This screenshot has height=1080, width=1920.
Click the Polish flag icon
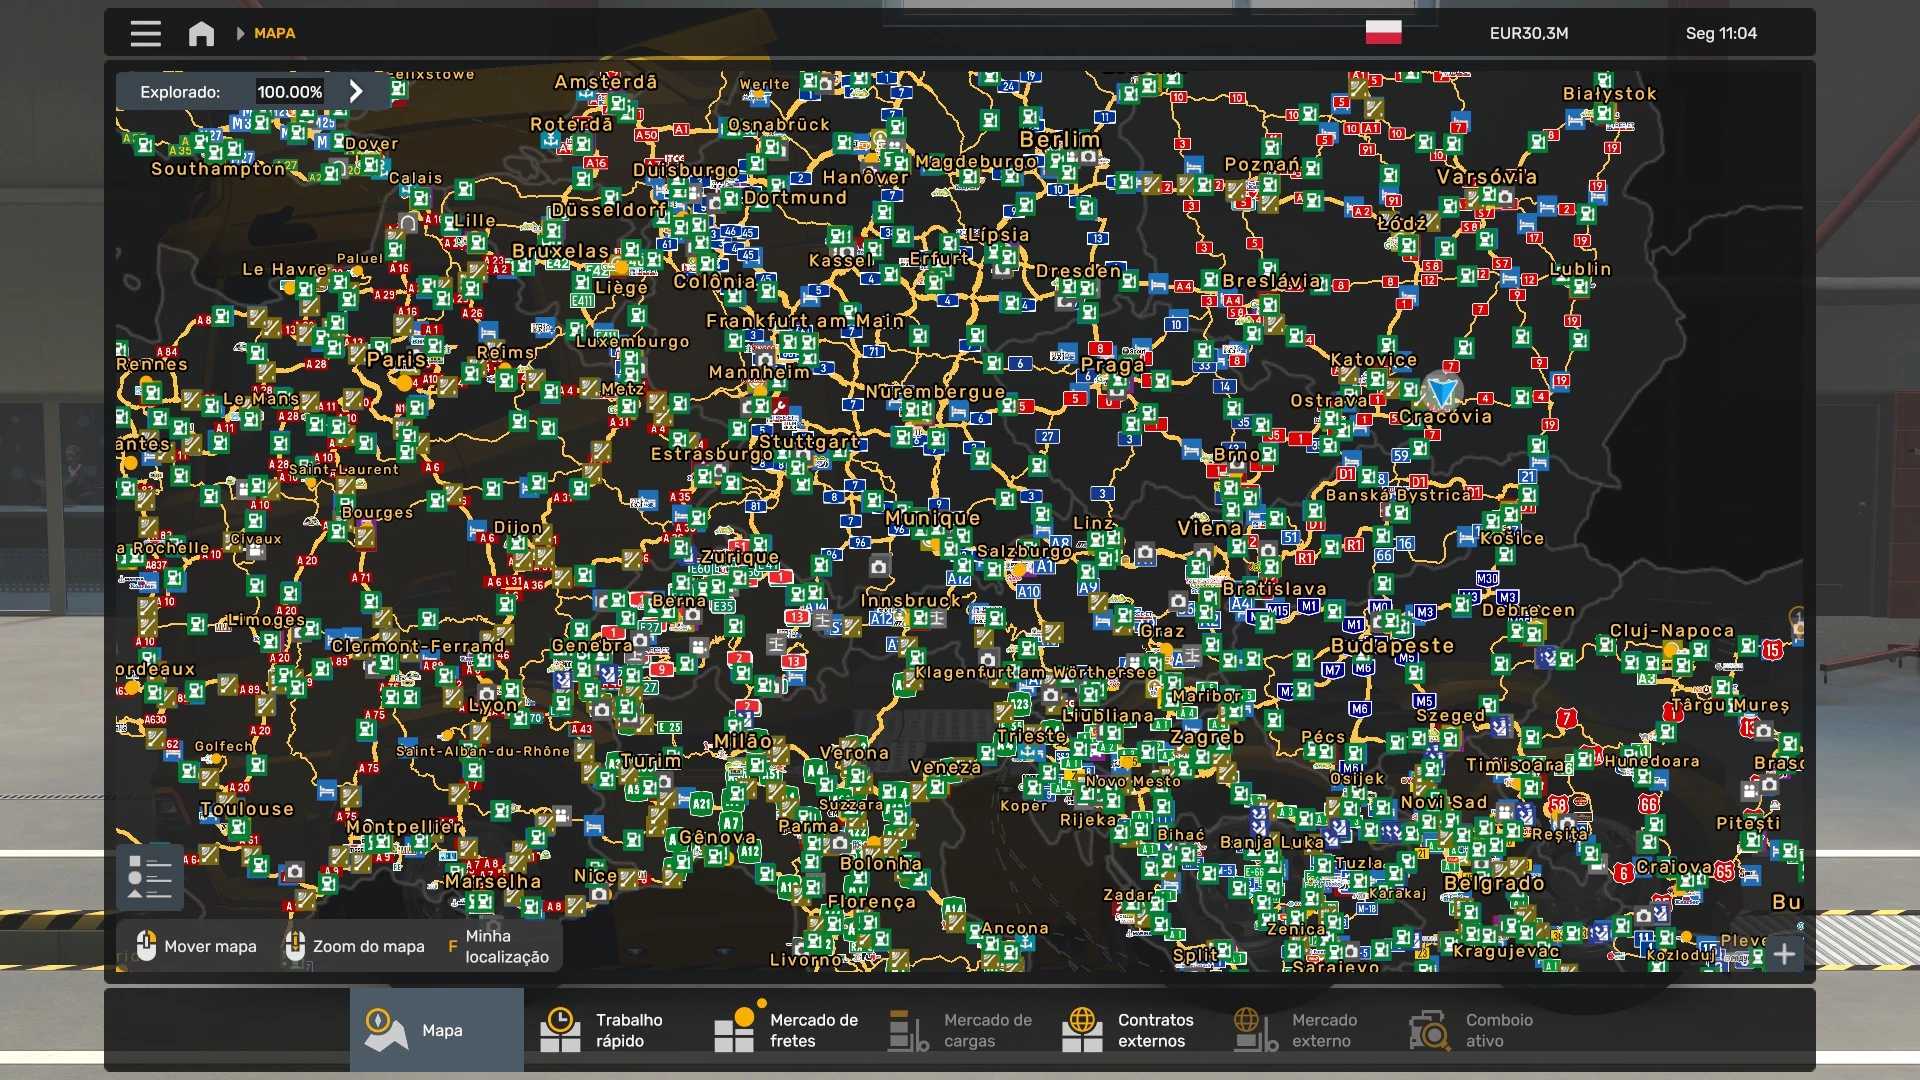[1383, 32]
